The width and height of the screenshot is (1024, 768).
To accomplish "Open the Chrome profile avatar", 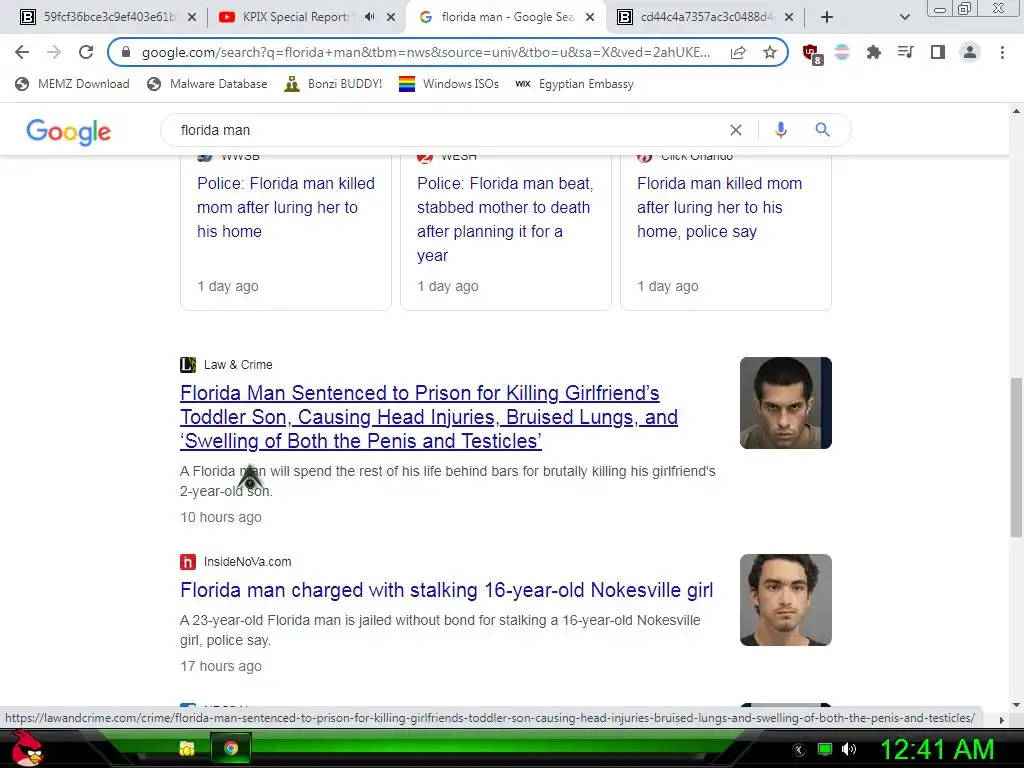I will (x=970, y=52).
